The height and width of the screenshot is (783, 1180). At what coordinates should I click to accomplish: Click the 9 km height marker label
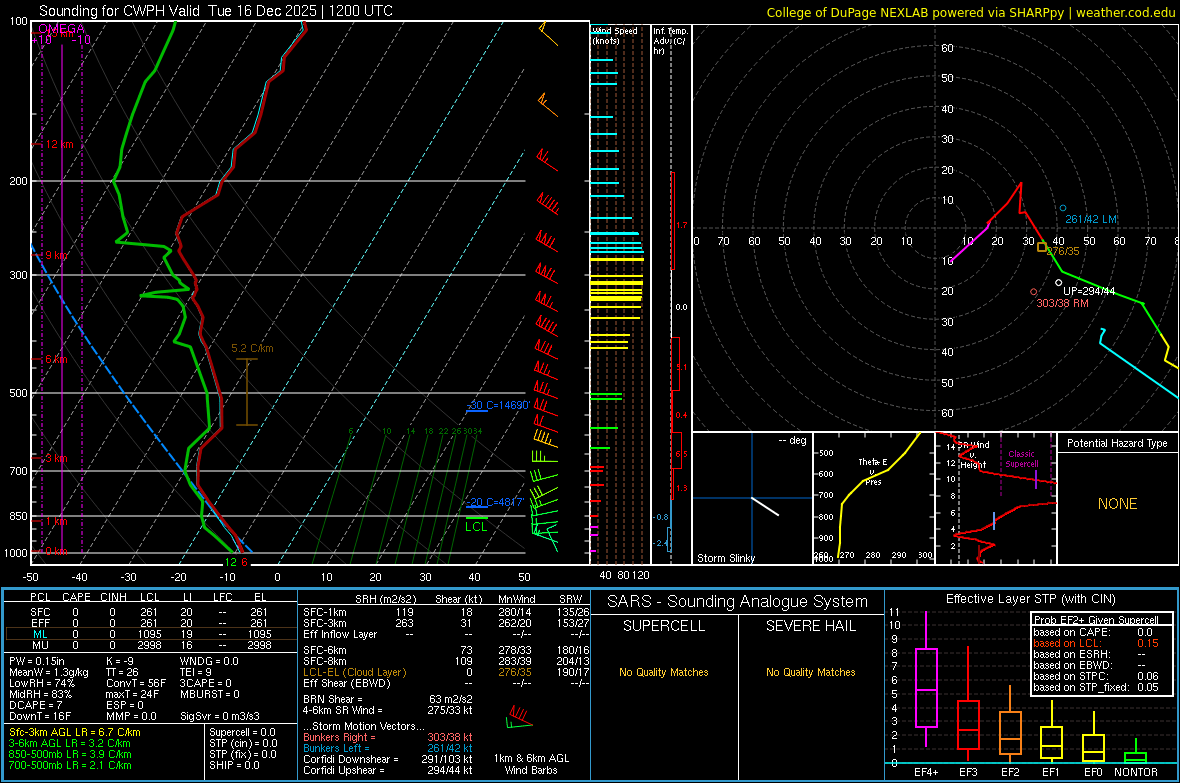(56, 255)
